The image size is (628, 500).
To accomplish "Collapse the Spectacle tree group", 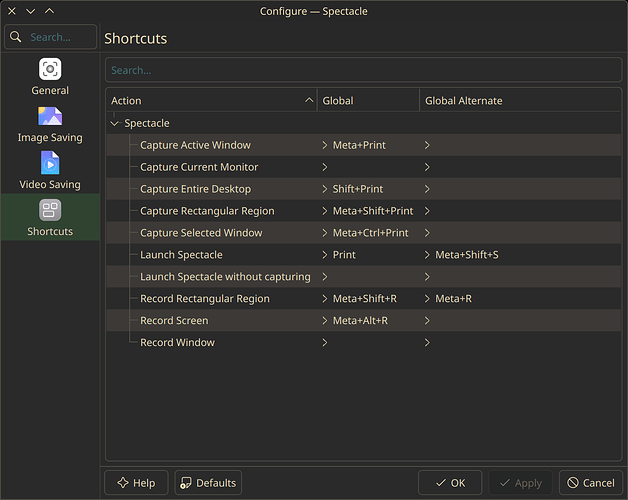I will [115, 123].
